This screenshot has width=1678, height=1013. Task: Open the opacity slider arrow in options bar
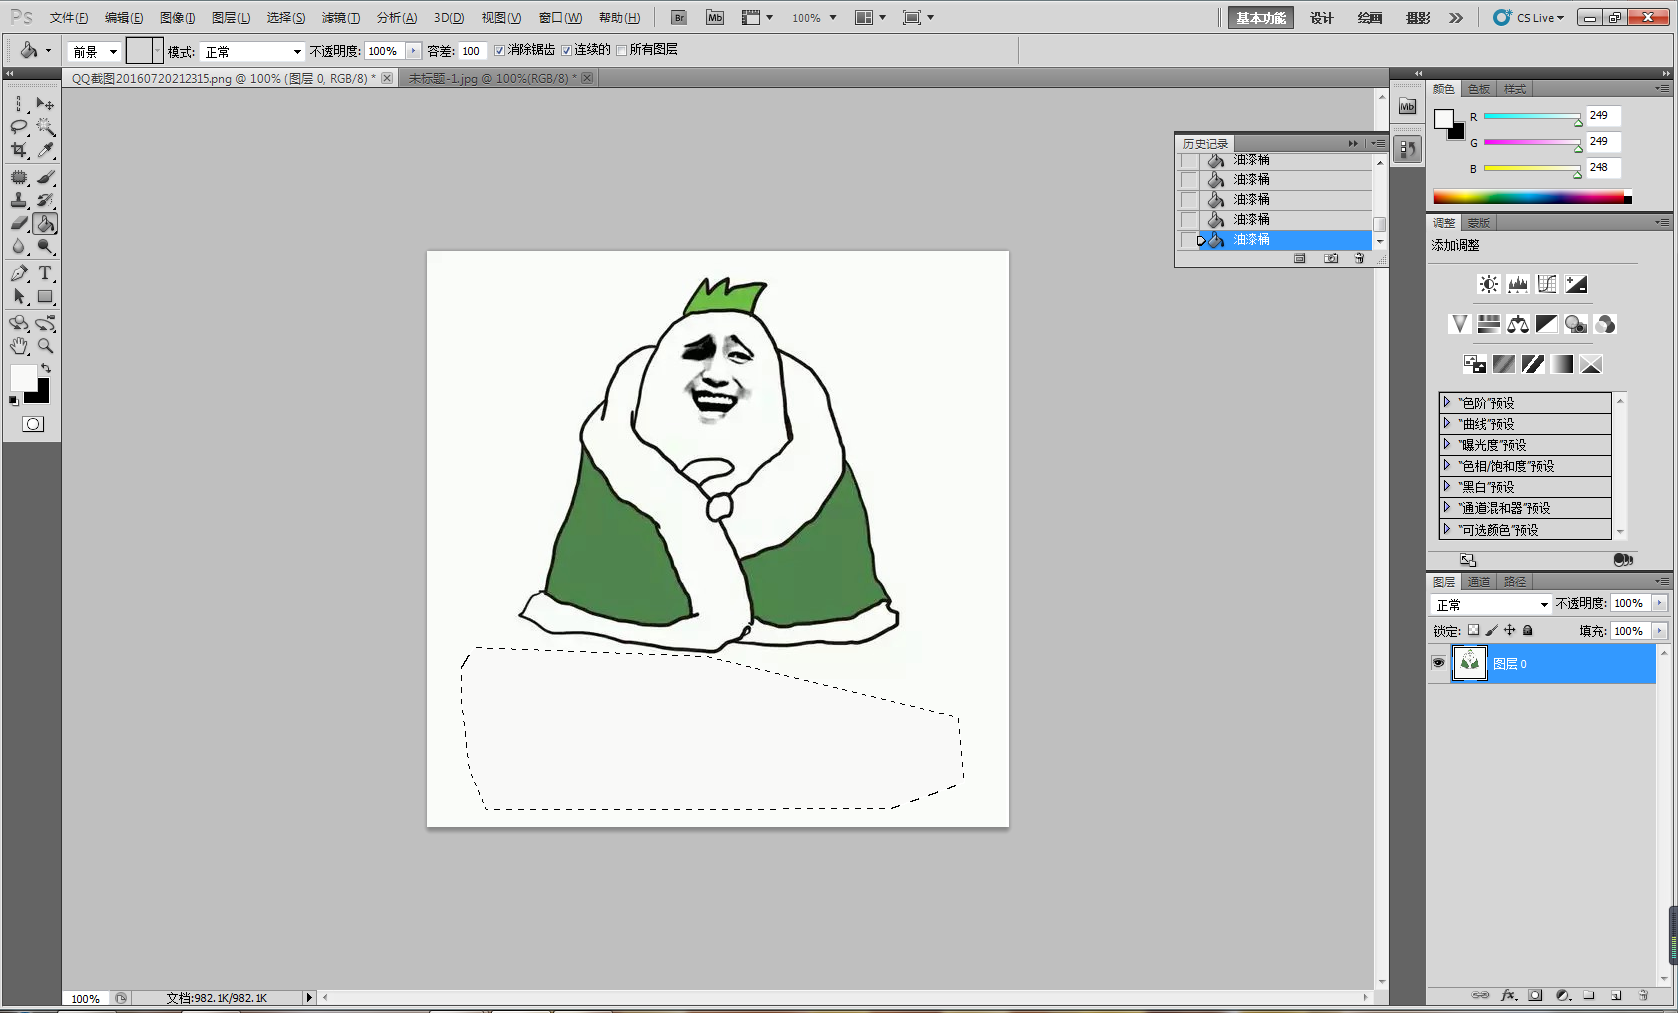pyautogui.click(x=413, y=51)
